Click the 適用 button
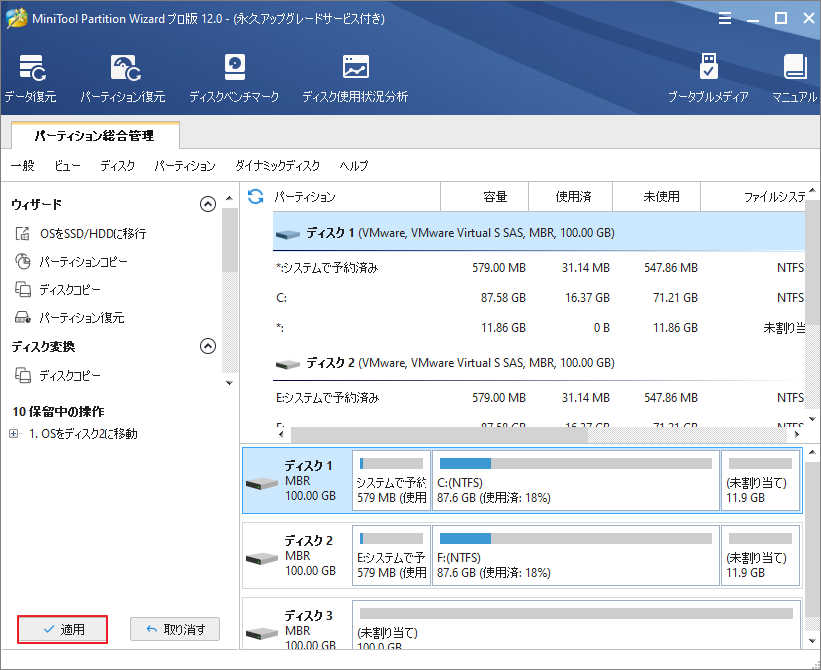Viewport: 821px width, 670px height. coord(62,629)
